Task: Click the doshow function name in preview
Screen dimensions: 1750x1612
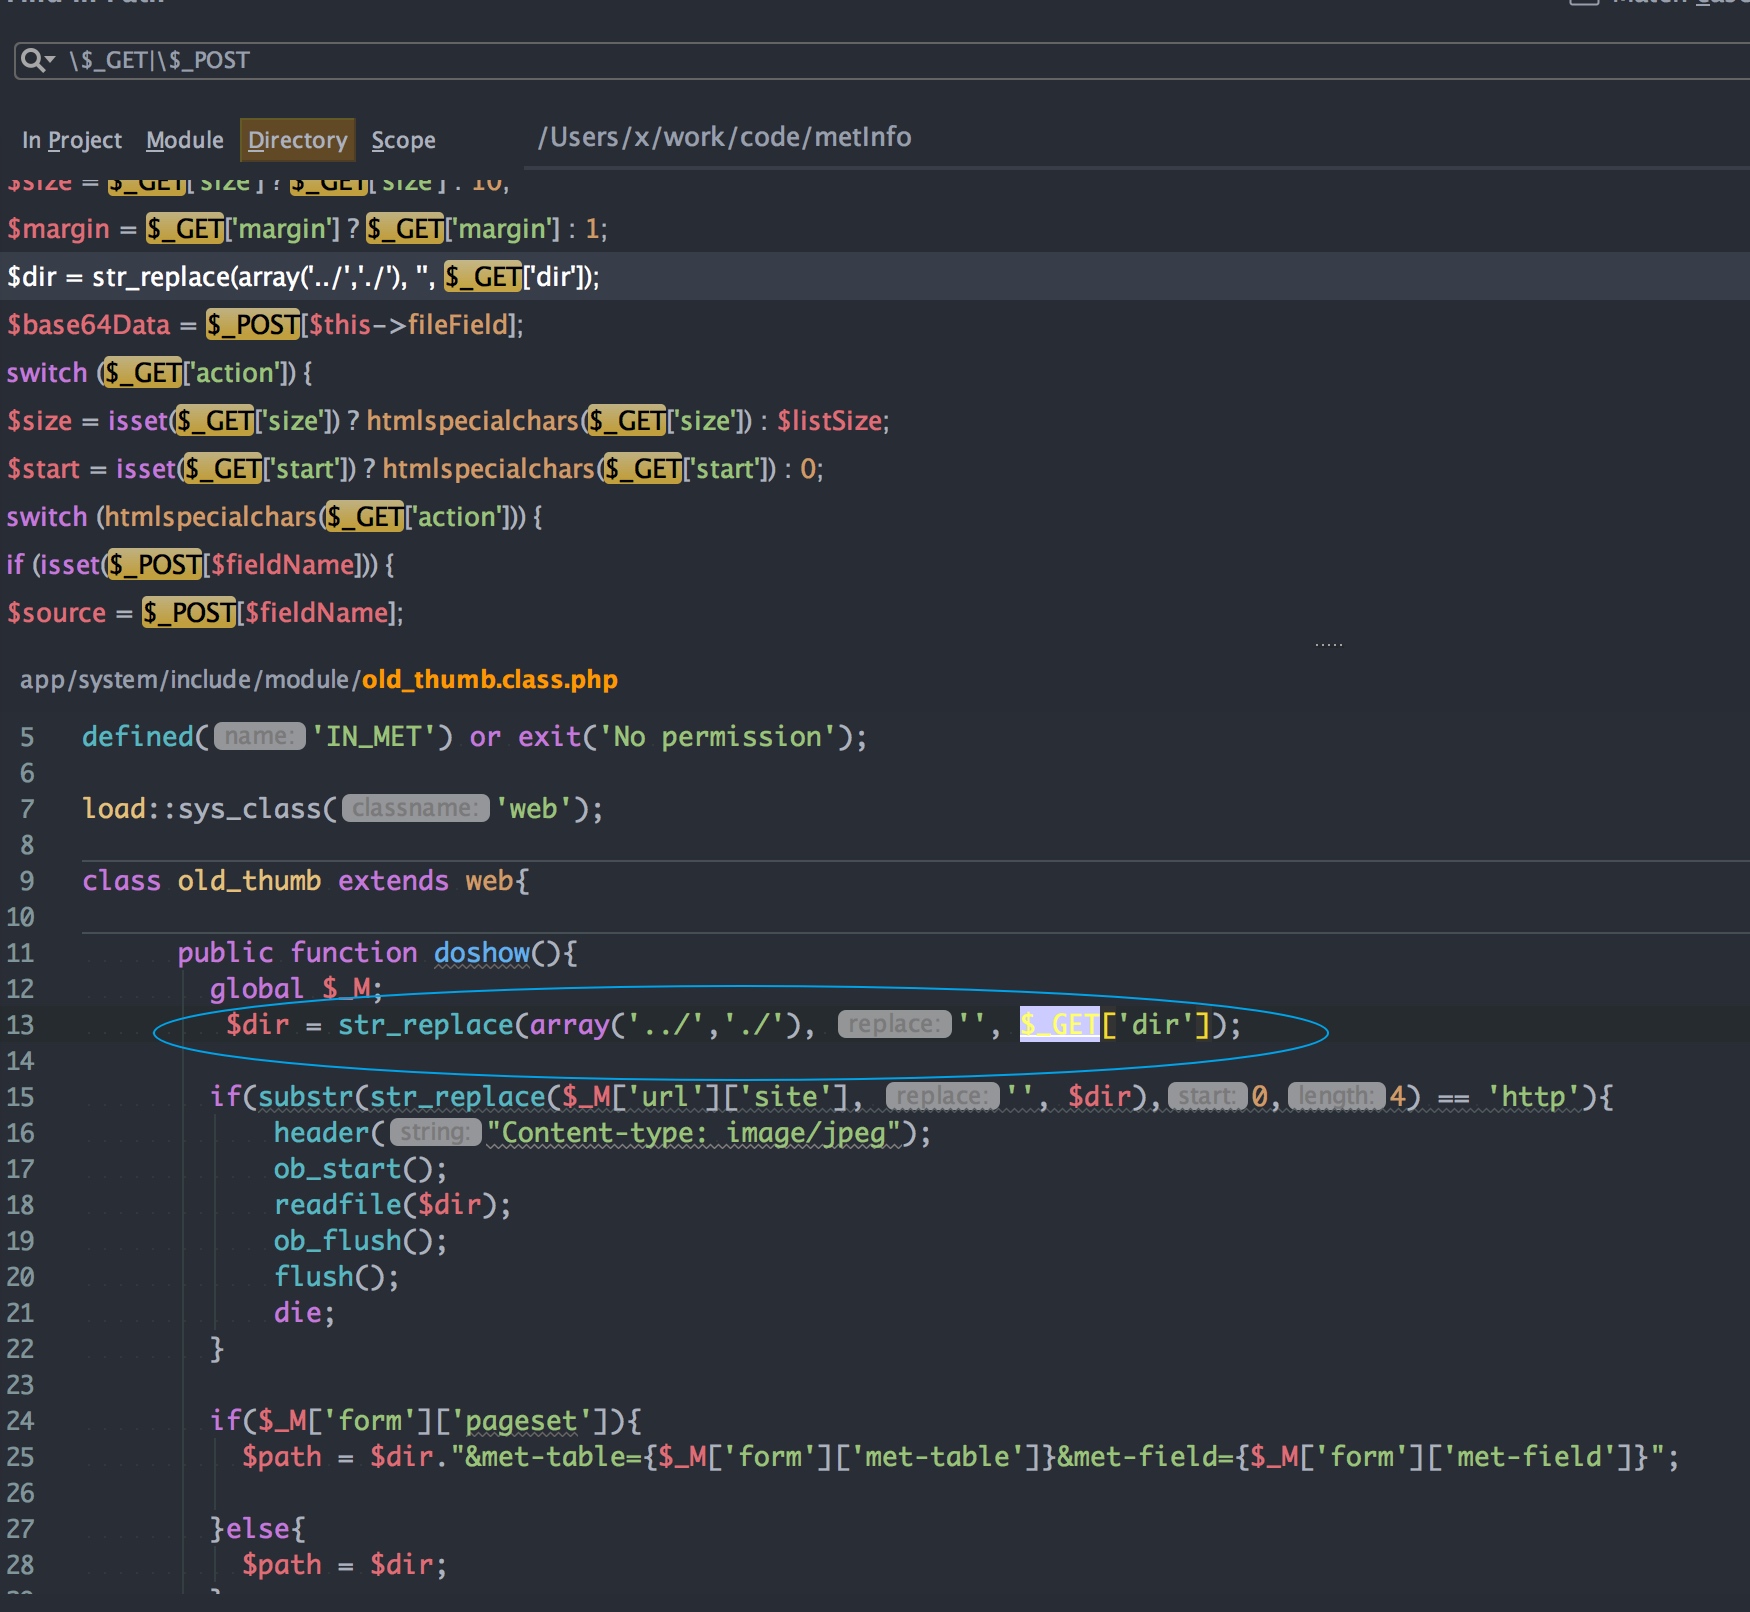Action: (x=481, y=953)
